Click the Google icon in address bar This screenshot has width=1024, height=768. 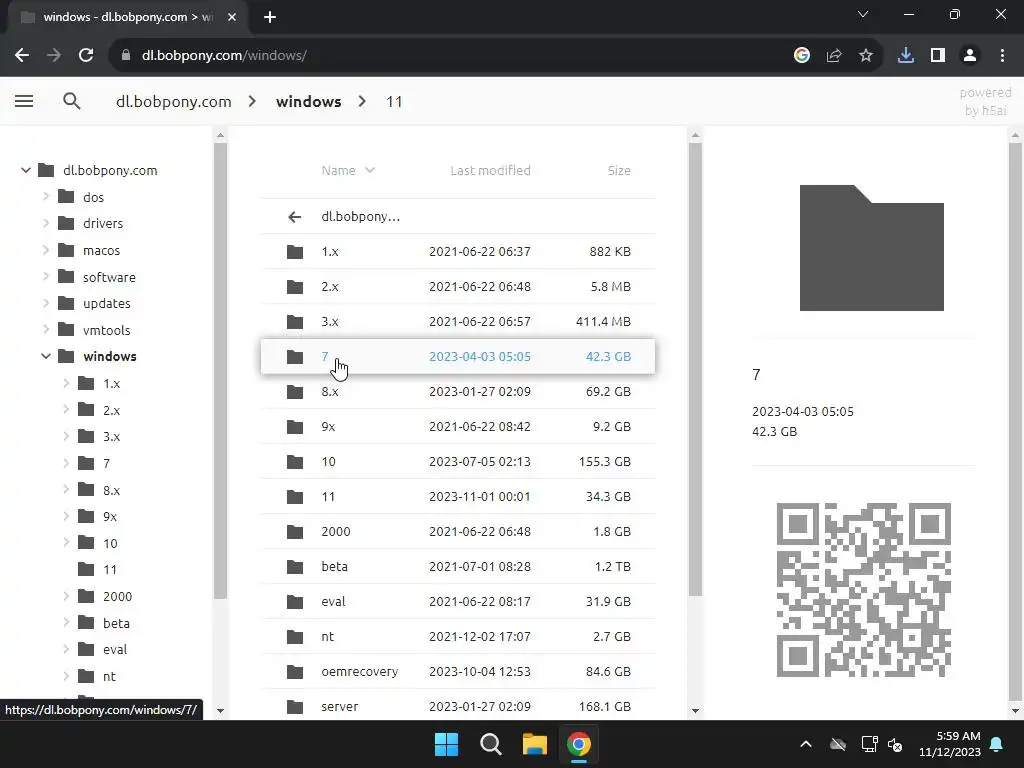point(802,56)
